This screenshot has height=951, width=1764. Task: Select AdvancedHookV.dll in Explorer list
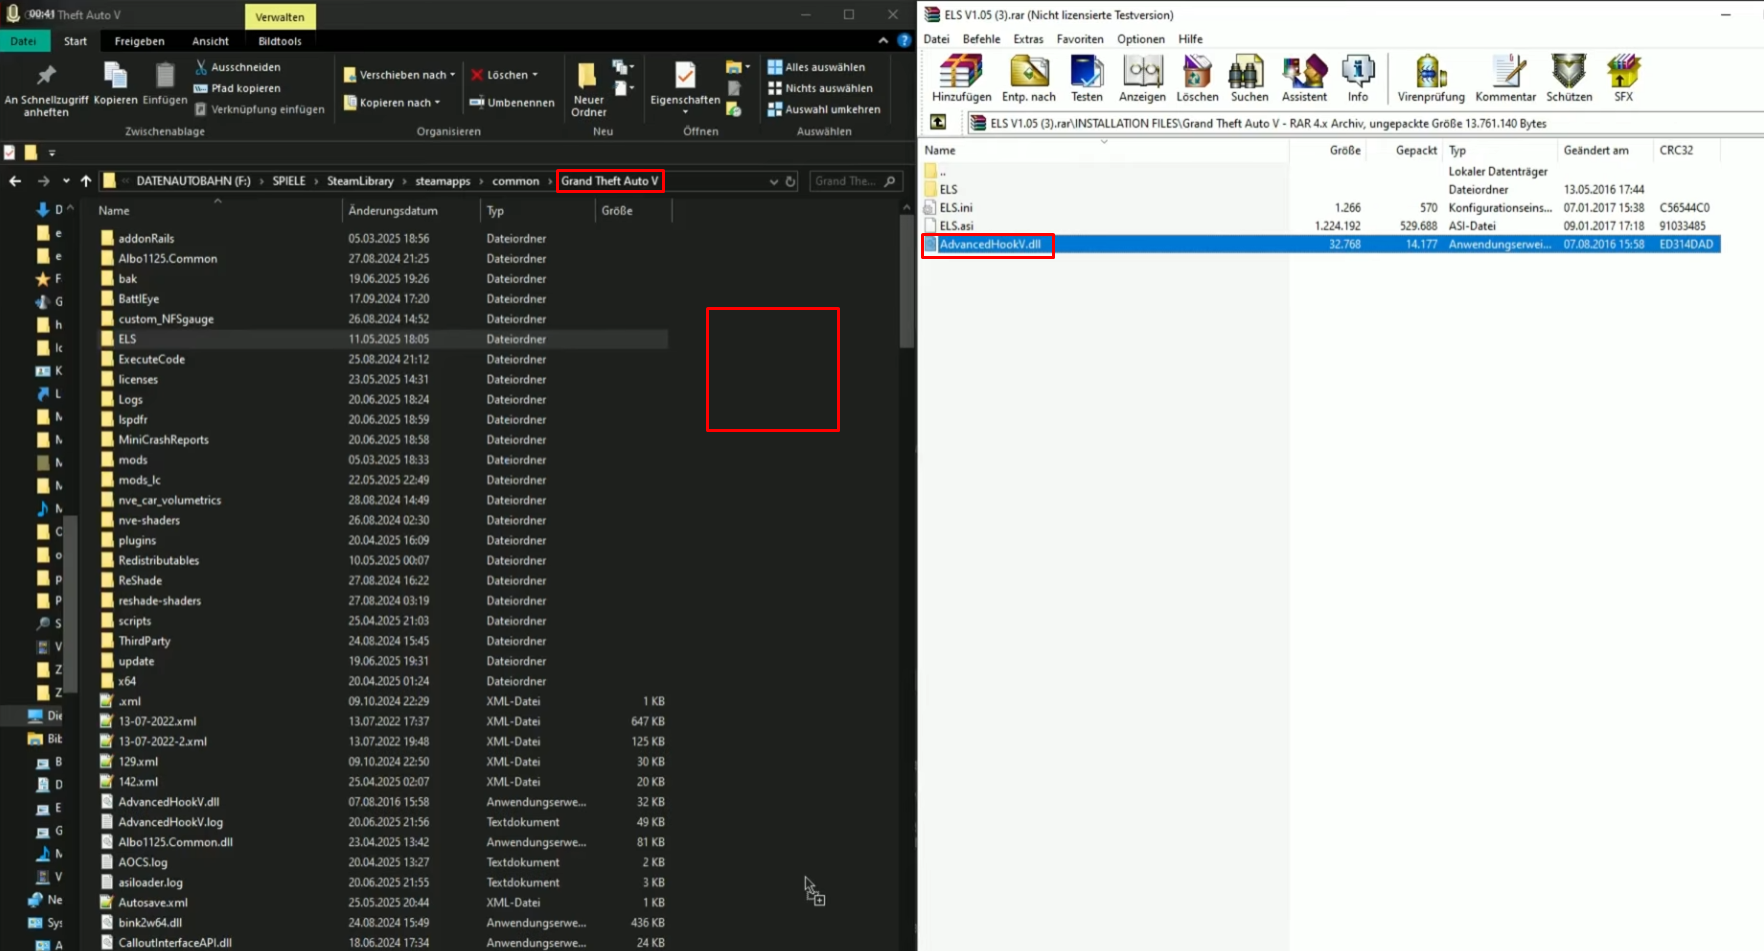pyautogui.click(x=383, y=802)
